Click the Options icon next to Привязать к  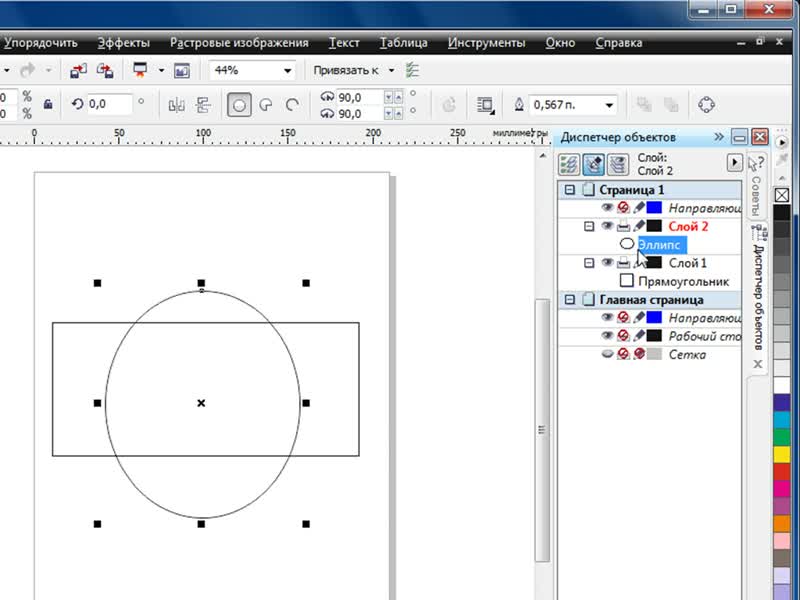[412, 70]
